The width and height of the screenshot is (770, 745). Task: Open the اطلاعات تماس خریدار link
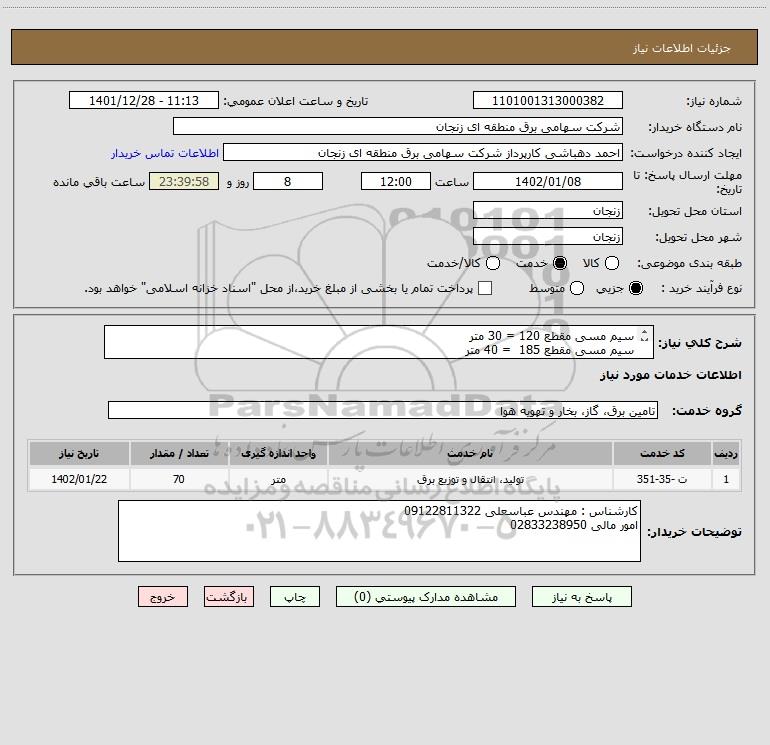[165, 153]
